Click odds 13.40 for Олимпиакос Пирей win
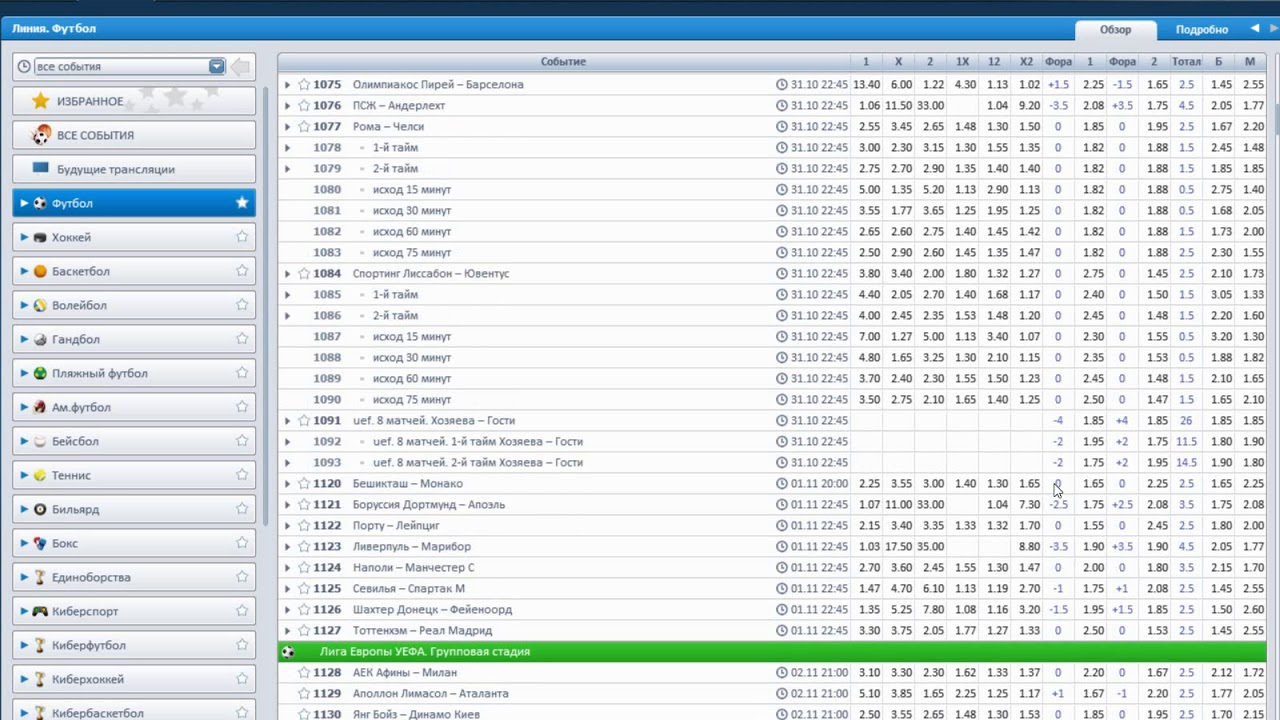Screen dimensions: 1280x720 (x=866, y=84)
